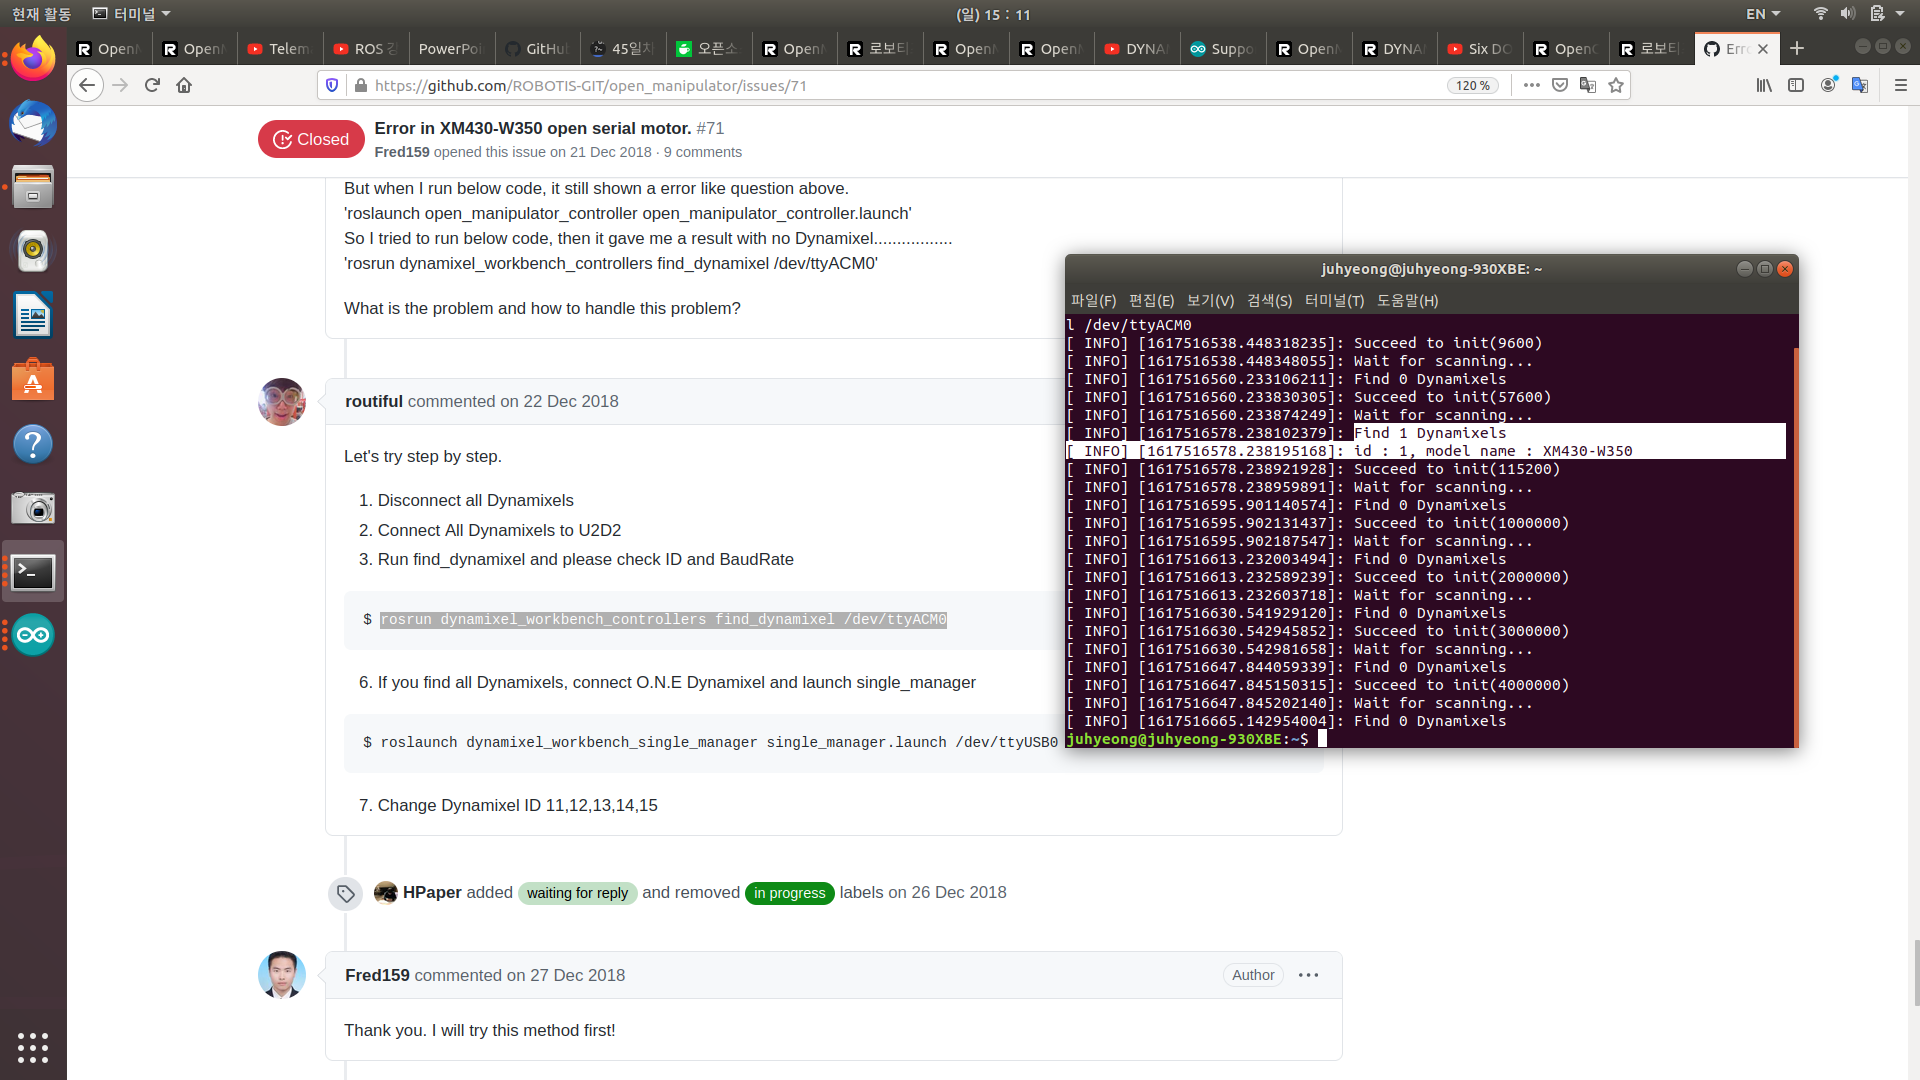Viewport: 1920px width, 1080px height.
Task: Click the 120% zoom level indicator
Action: 1472,85
